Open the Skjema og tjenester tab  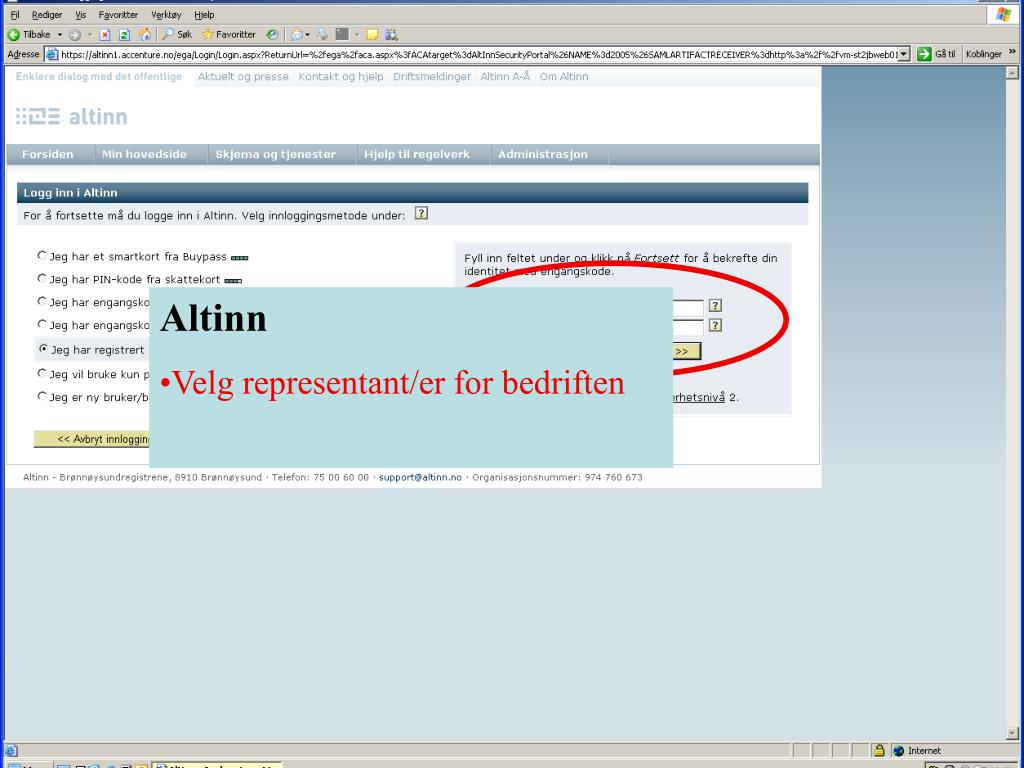pyautogui.click(x=276, y=155)
